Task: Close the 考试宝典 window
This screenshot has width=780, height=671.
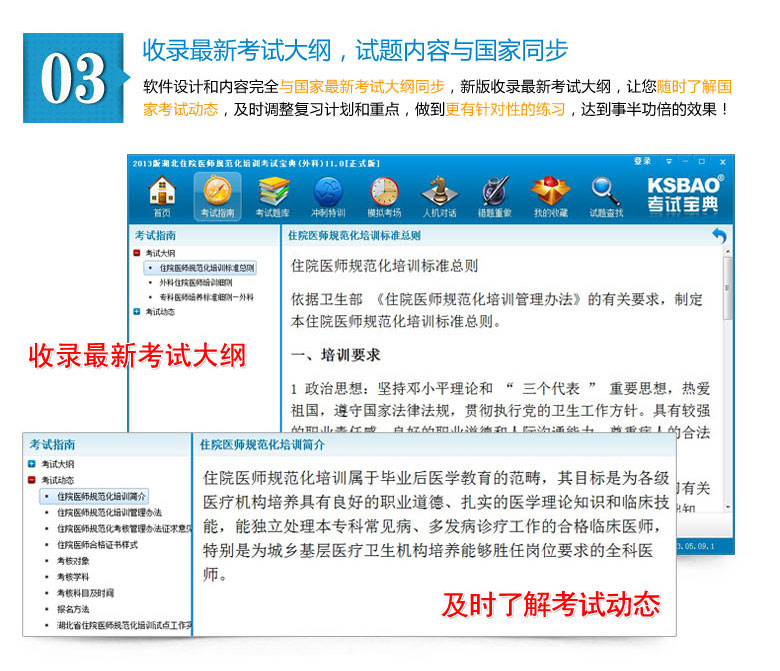Action: point(723,162)
